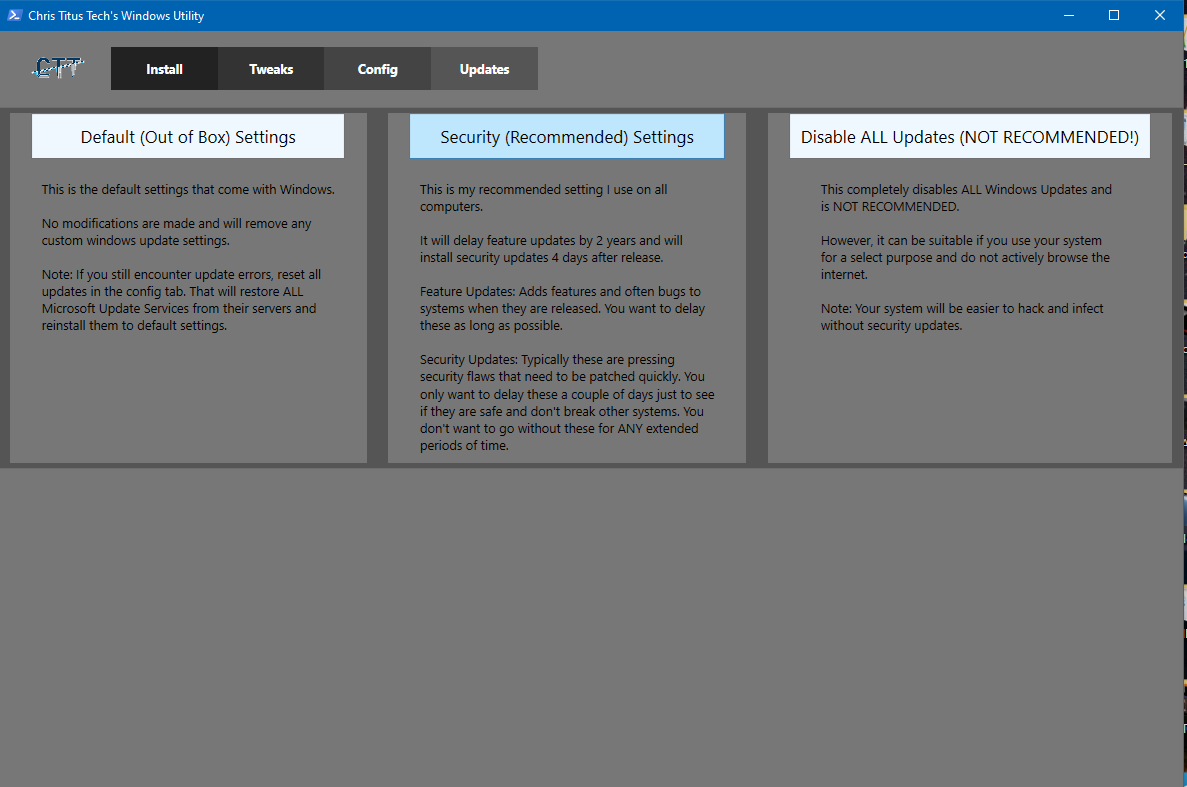Apply Default (Out of Box) Settings
This screenshot has width=1187, height=787.
coord(188,136)
